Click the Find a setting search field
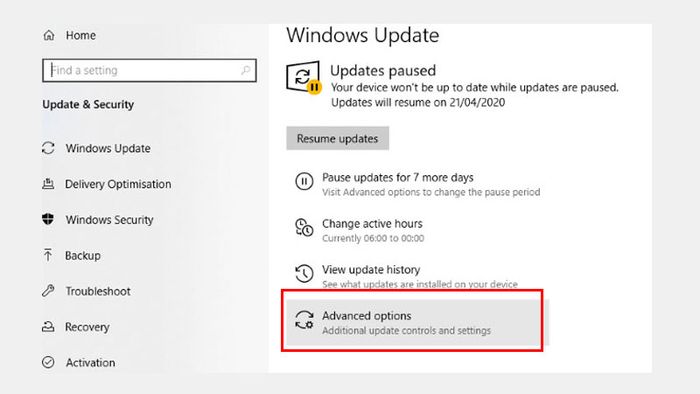The height and width of the screenshot is (394, 700). click(x=150, y=71)
